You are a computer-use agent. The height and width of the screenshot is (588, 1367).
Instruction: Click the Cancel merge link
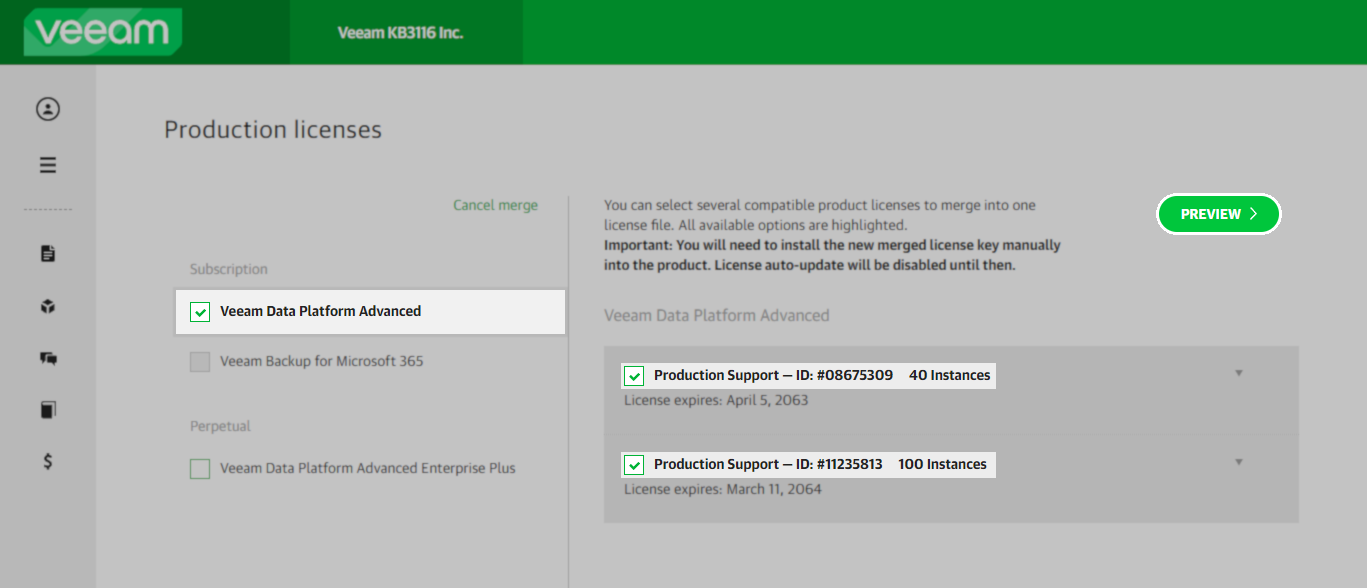pos(494,204)
